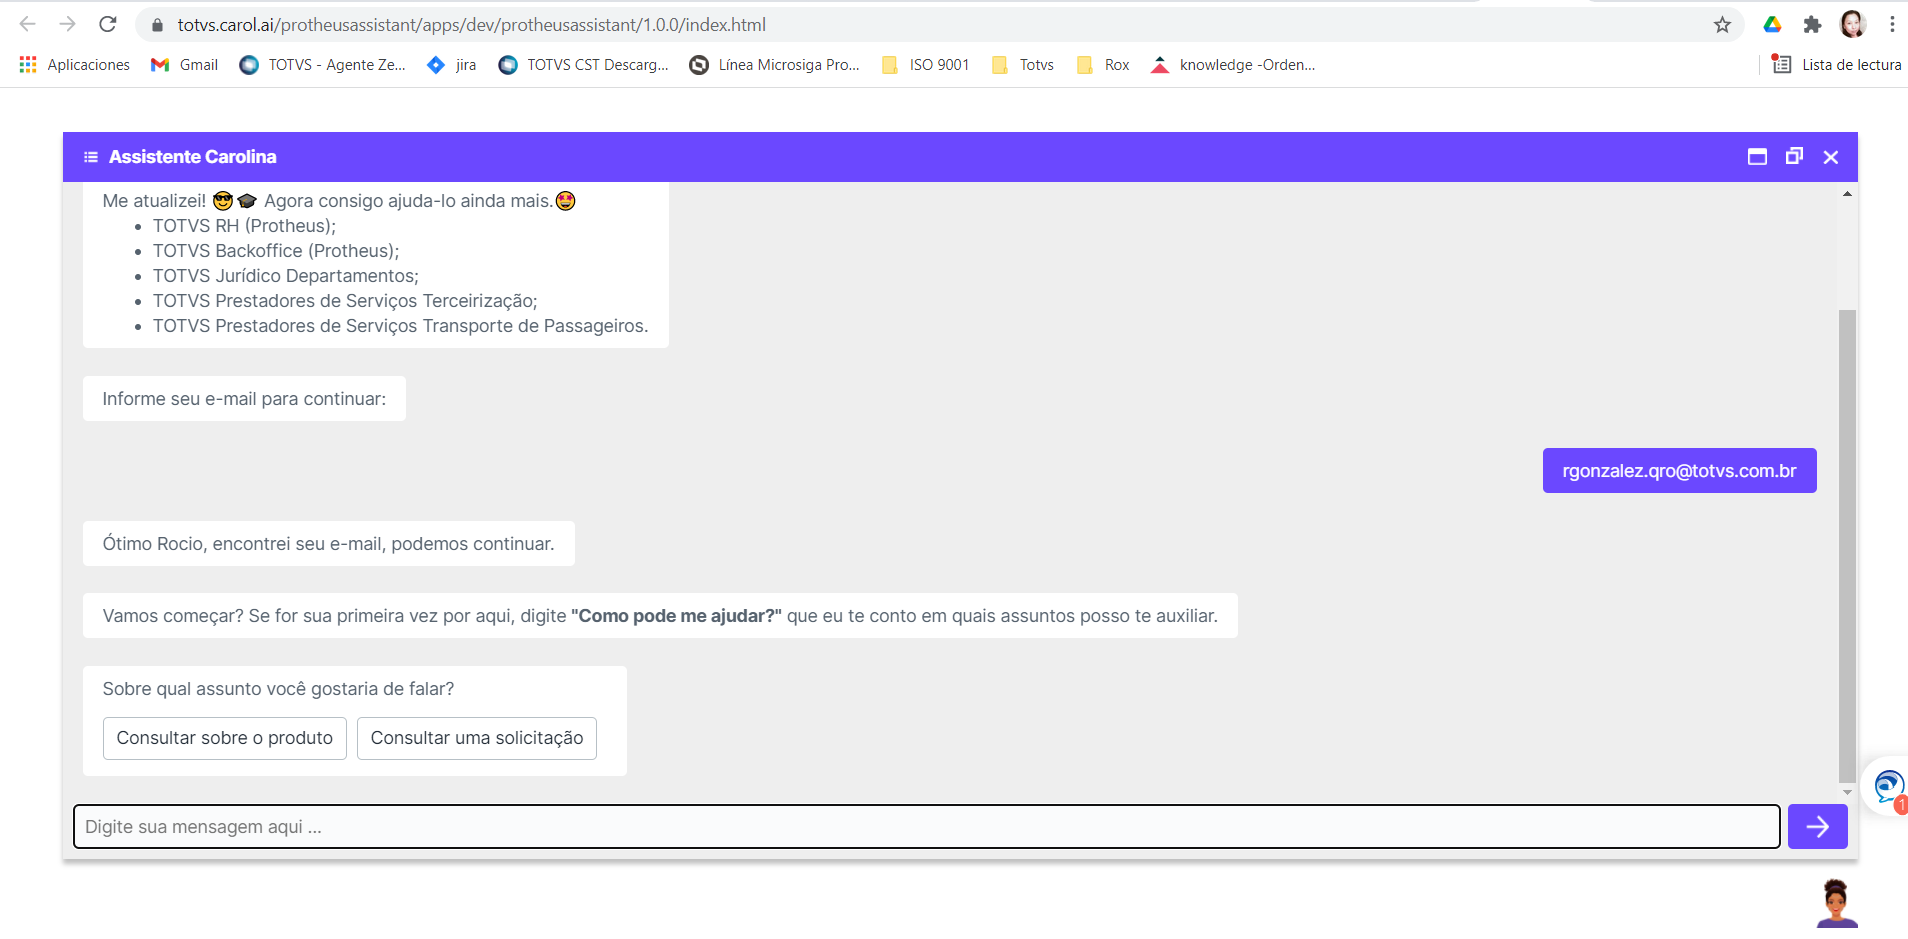
Task: Open the Gmail bookmark
Action: pos(184,65)
